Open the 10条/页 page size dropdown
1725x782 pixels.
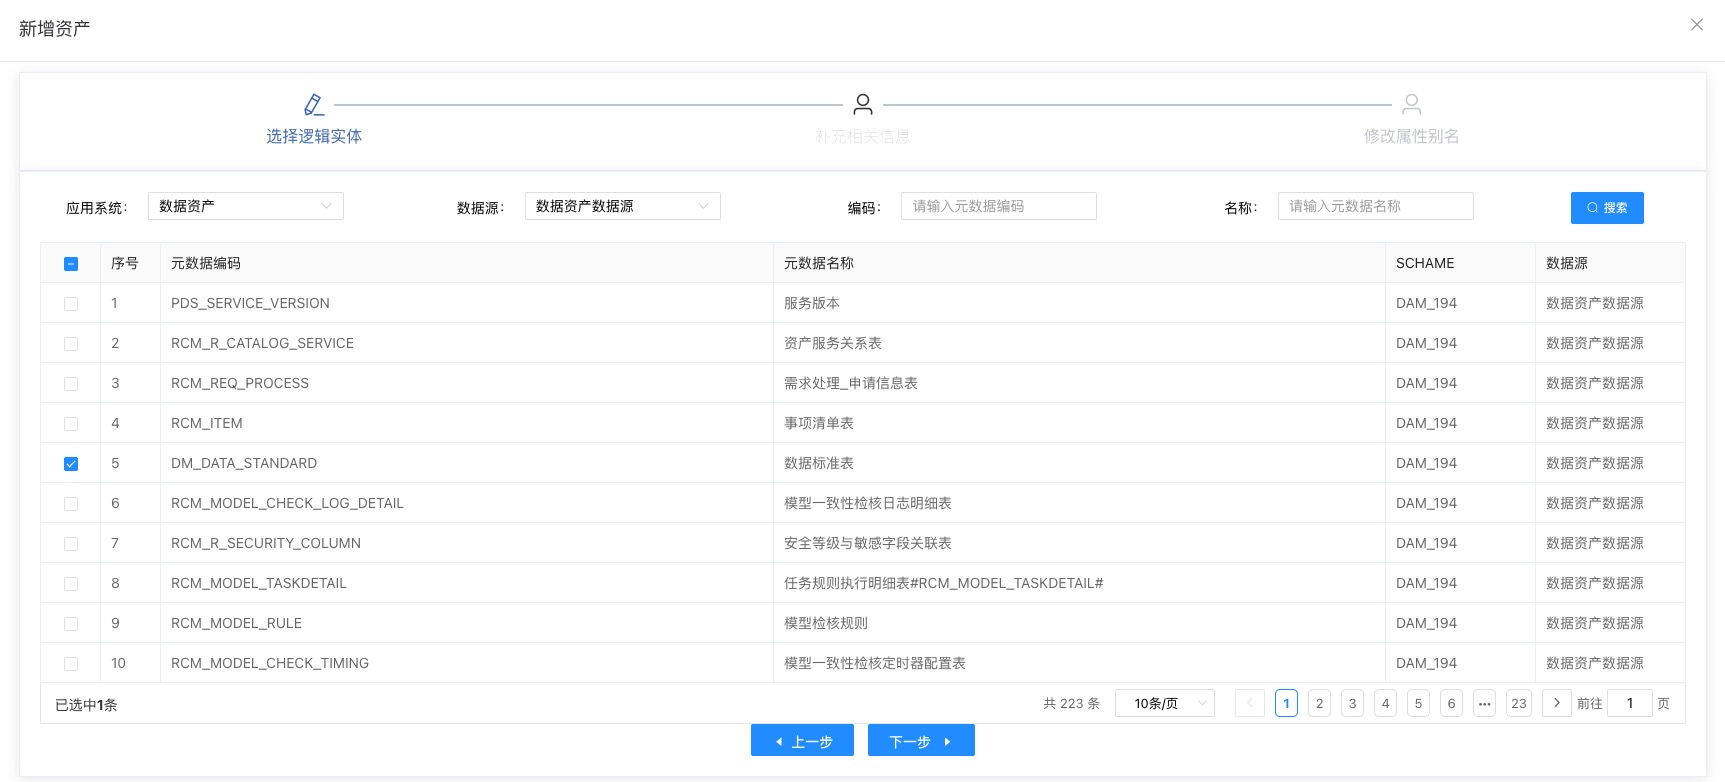[x=1165, y=703]
